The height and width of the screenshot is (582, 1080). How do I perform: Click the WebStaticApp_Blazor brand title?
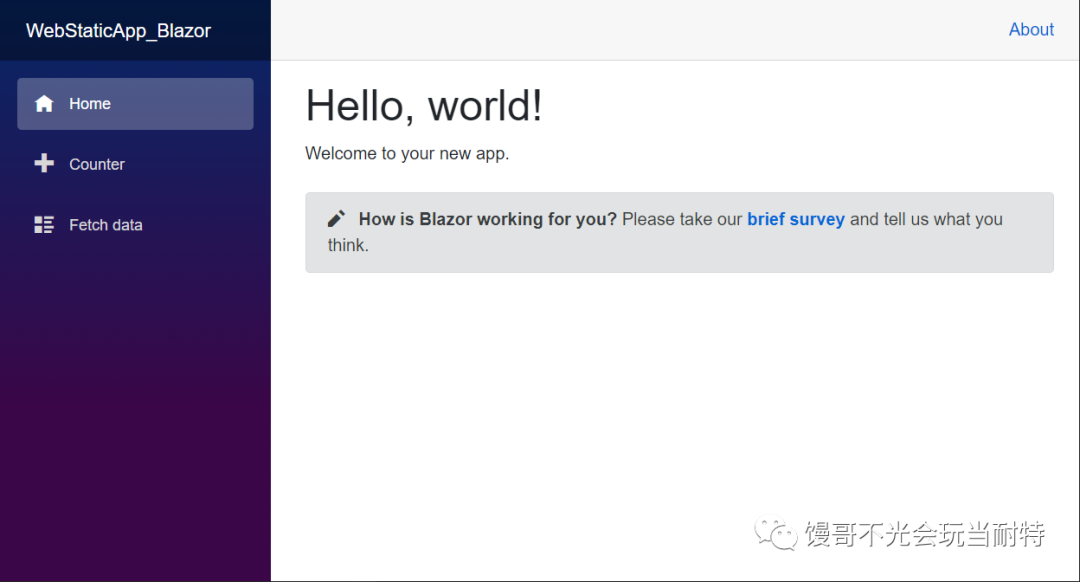pyautogui.click(x=118, y=31)
